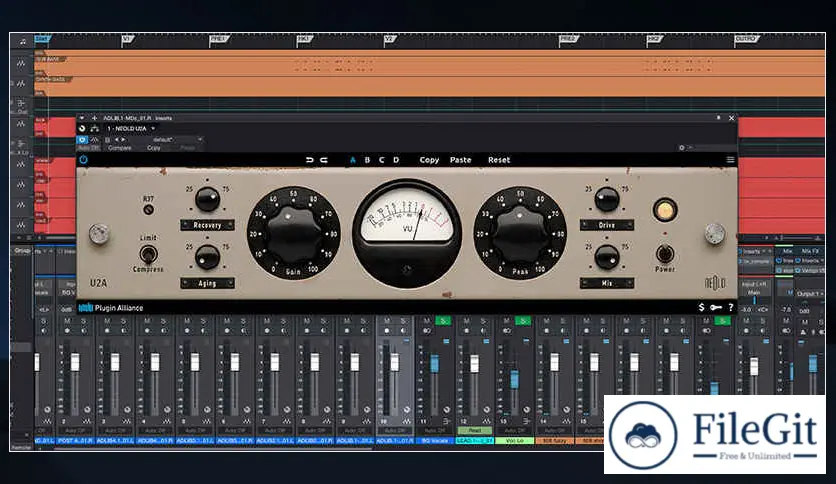Toggle solo on channel 13
Viewport: 836px width, 484px height.
point(522,321)
